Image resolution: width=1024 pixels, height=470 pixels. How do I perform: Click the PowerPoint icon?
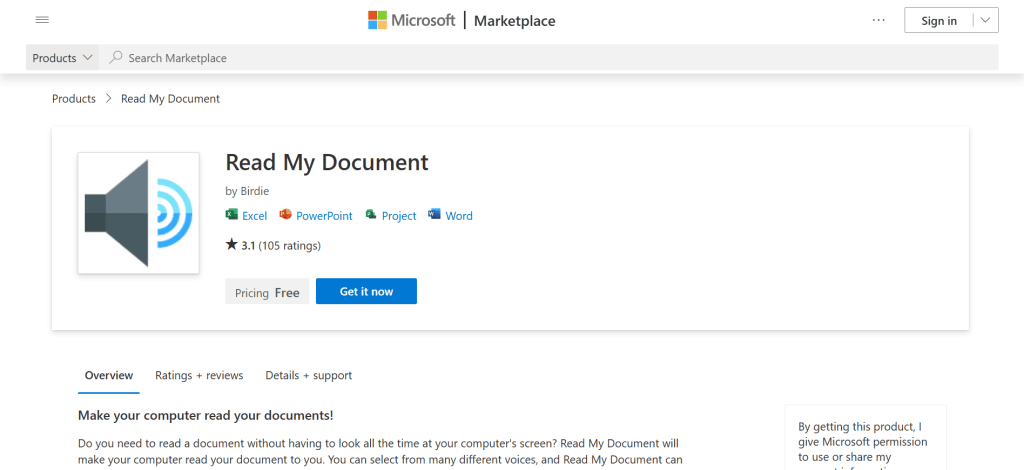[285, 215]
